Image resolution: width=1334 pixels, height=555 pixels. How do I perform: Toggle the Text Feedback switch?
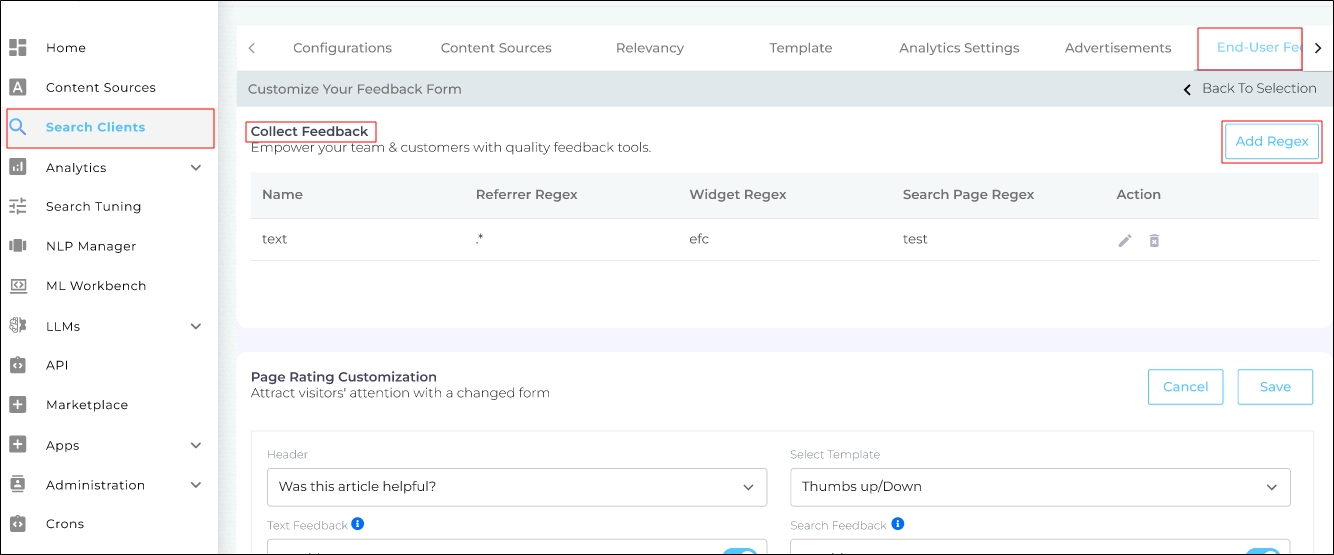click(740, 551)
